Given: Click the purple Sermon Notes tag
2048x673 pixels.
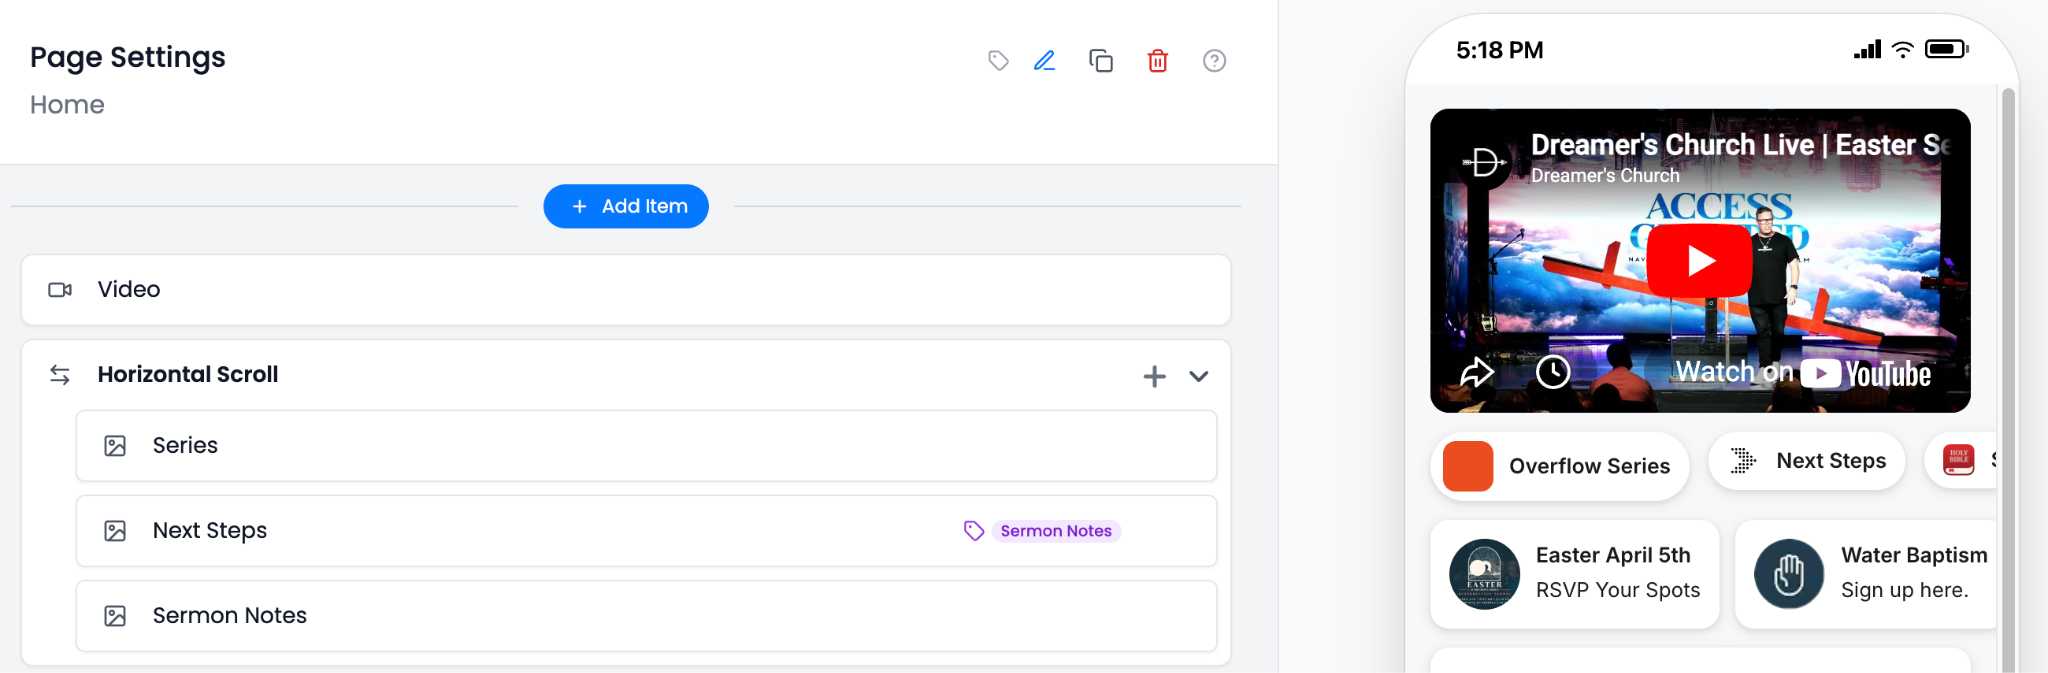Looking at the screenshot, I should pos(1055,531).
